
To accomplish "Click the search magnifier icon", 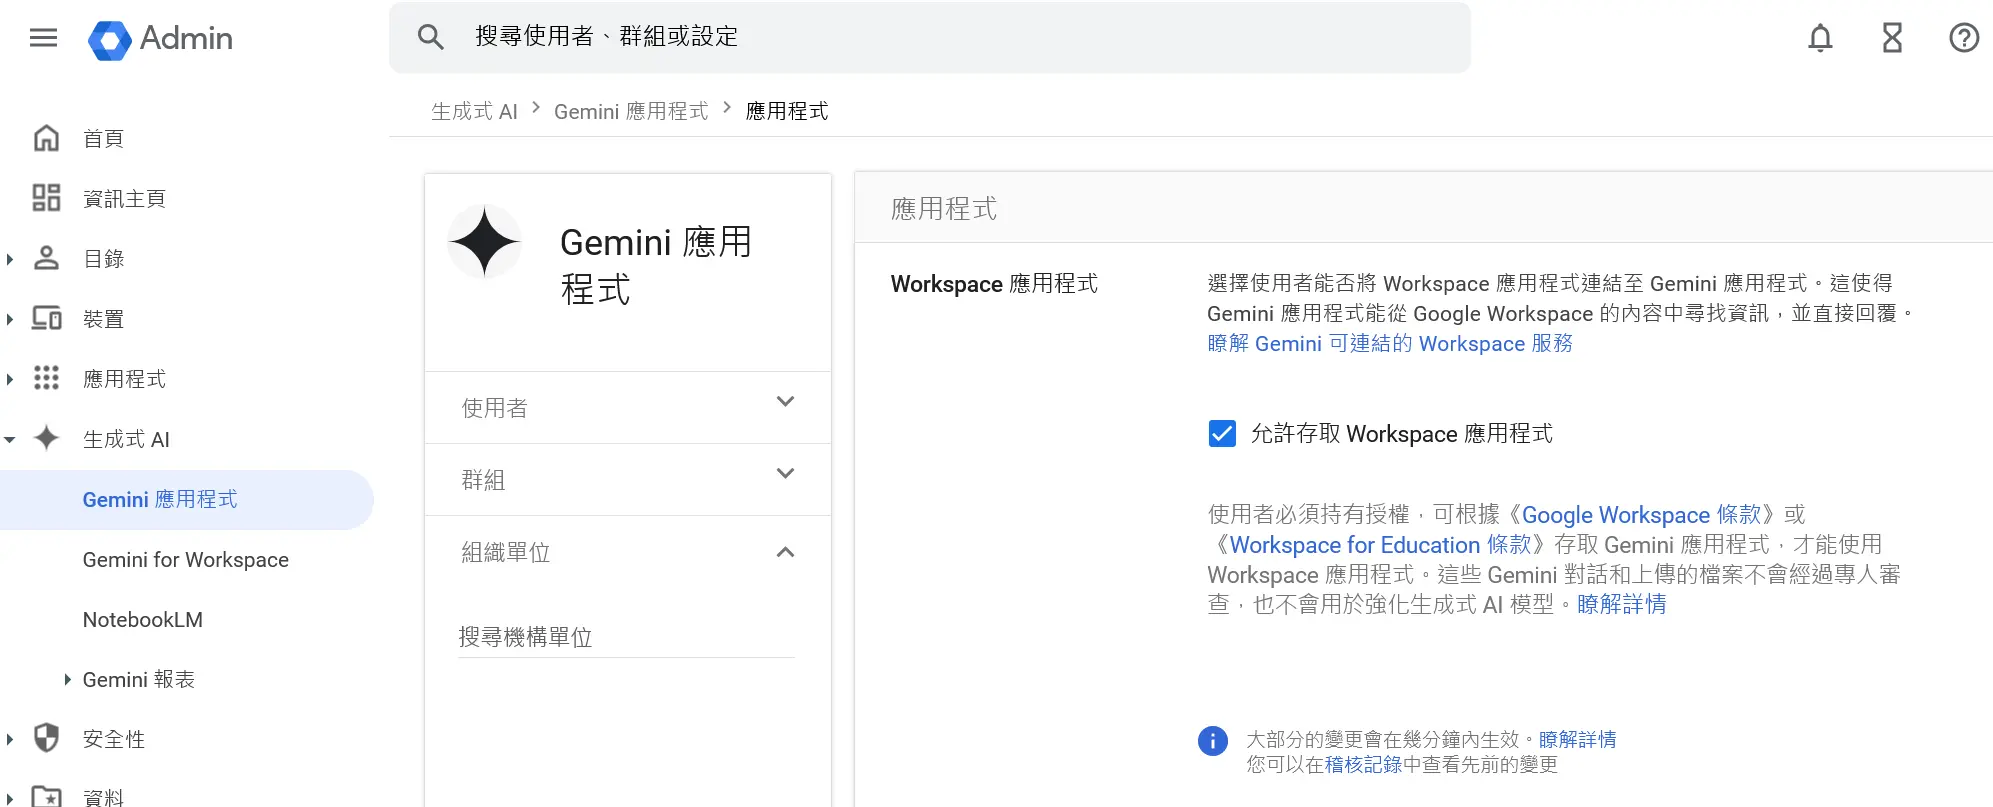I will (430, 37).
